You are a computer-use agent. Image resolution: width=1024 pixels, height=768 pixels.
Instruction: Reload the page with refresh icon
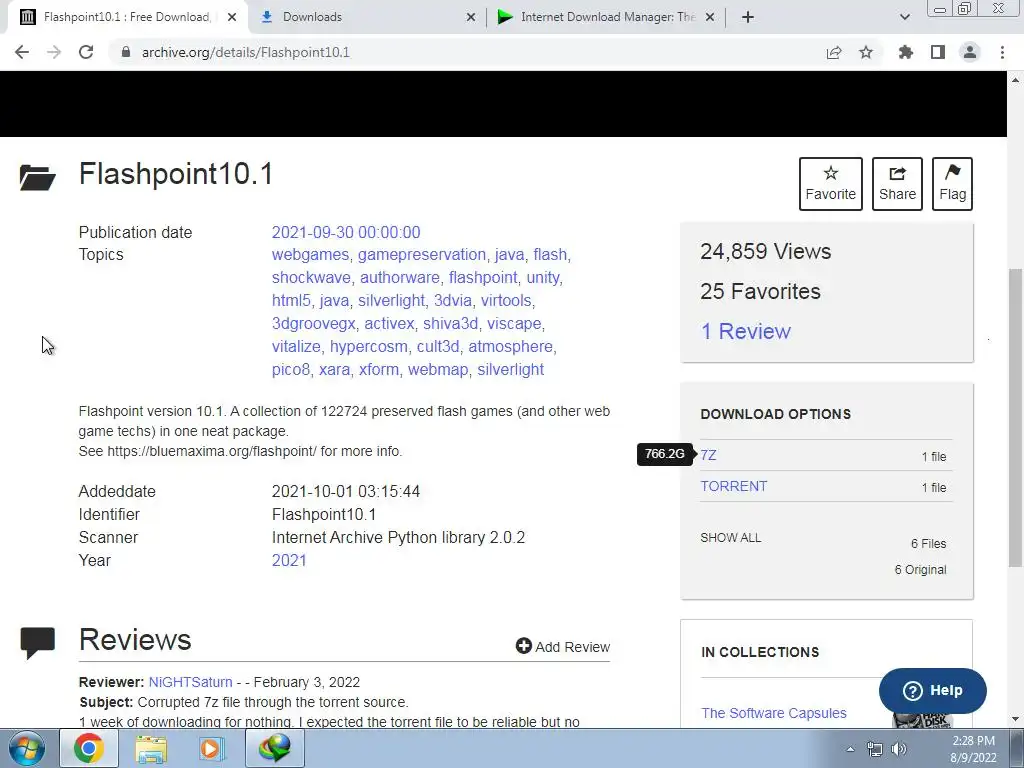coord(86,52)
